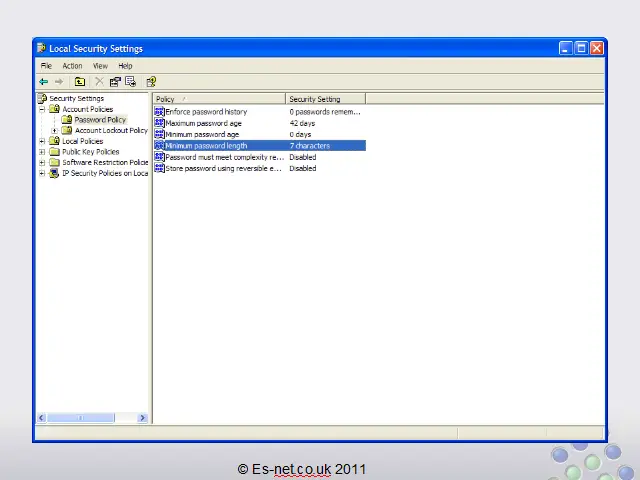Screen dimensions: 640x480
Task: Click the Software Restriction Policies folder icon
Action: tap(54, 162)
